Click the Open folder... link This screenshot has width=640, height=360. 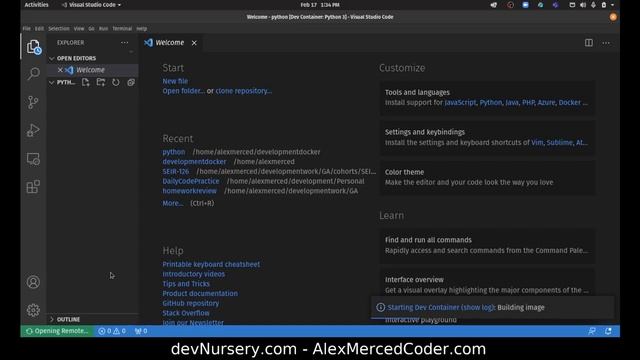[184, 91]
